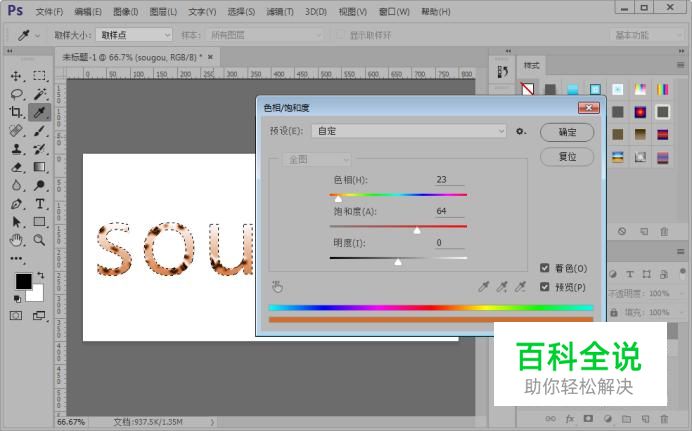Screen dimensions: 692x431
Task: Click the lightness slider handle
Action: [x=398, y=262]
